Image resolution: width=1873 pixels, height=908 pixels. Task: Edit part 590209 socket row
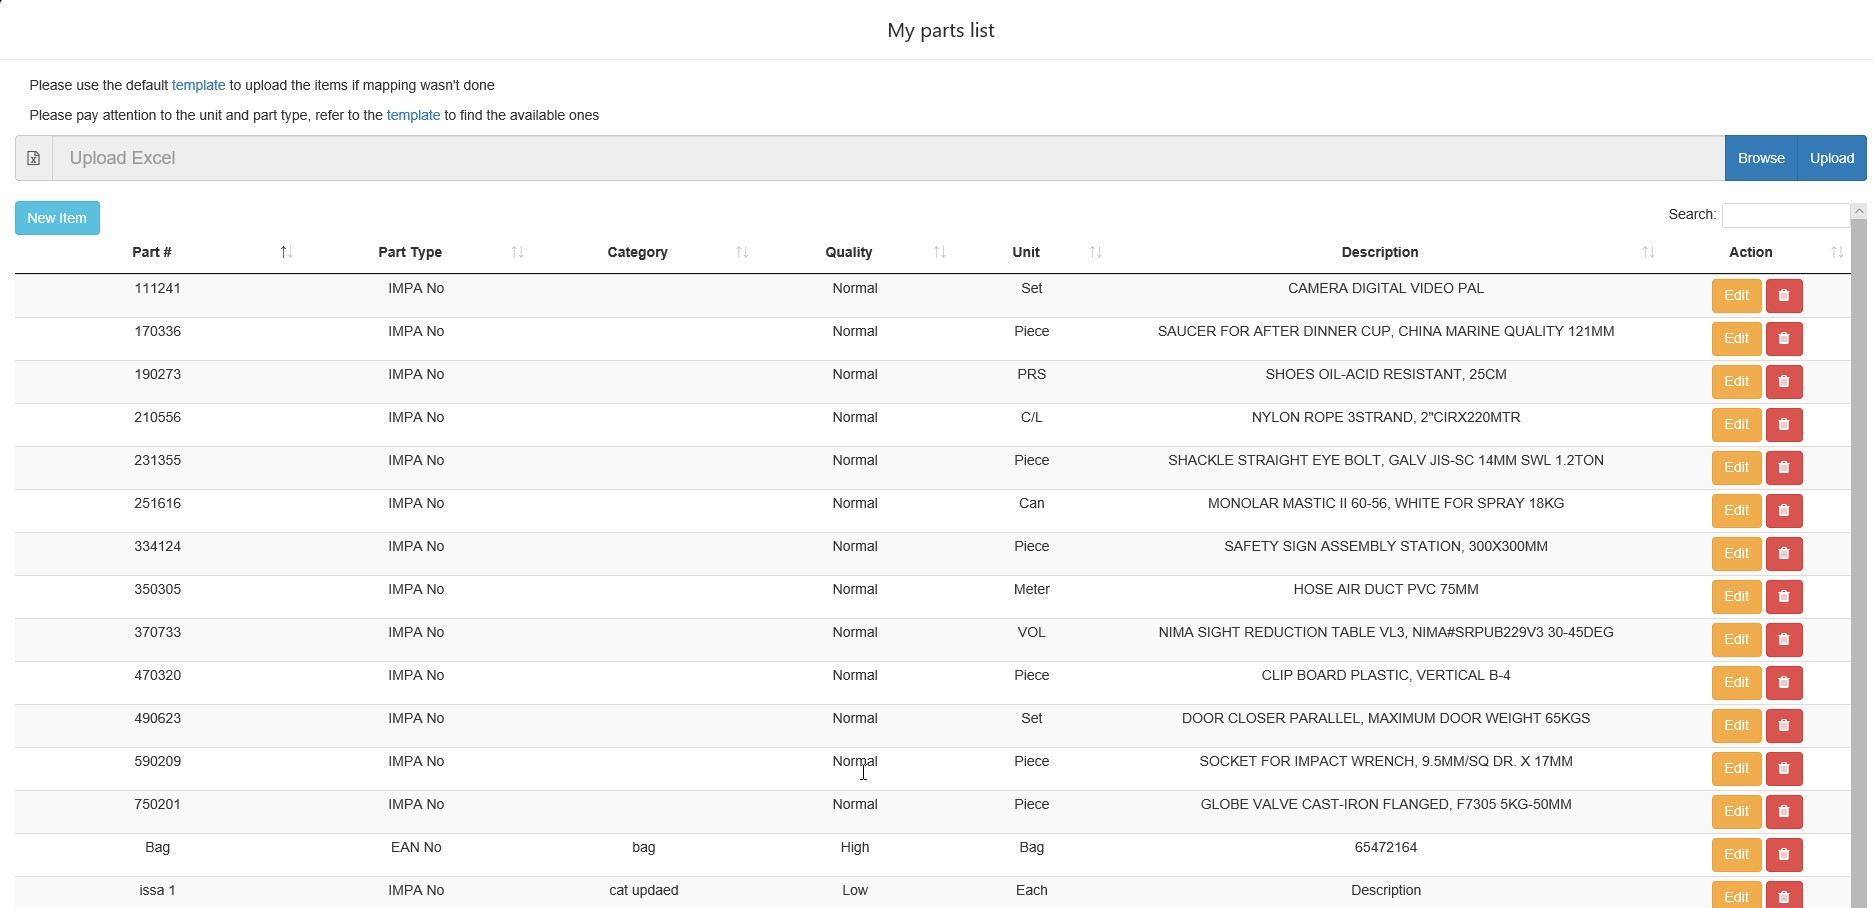click(x=1736, y=769)
